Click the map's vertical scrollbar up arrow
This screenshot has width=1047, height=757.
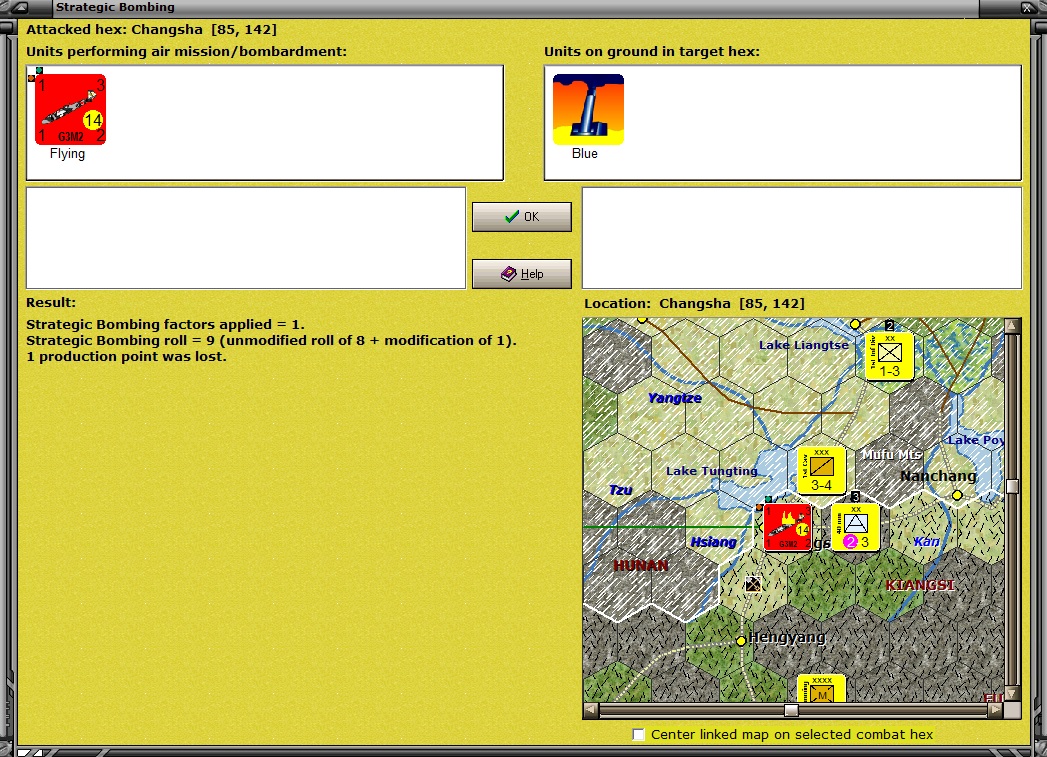tap(1012, 326)
